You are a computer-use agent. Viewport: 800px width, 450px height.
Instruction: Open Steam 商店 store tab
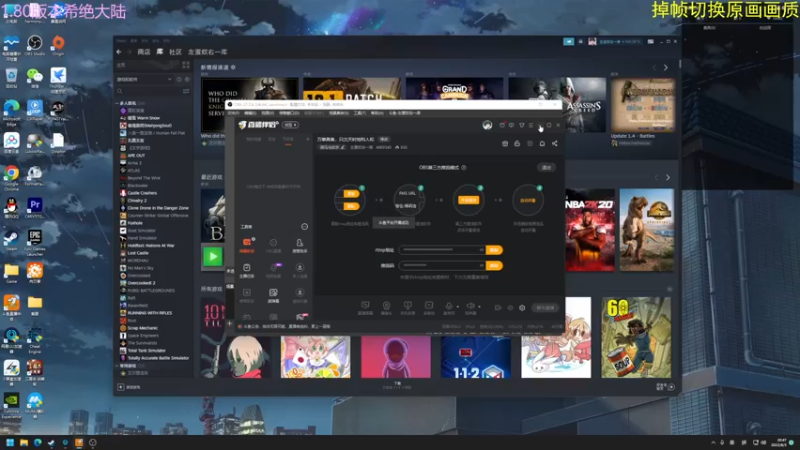pyautogui.click(x=144, y=52)
